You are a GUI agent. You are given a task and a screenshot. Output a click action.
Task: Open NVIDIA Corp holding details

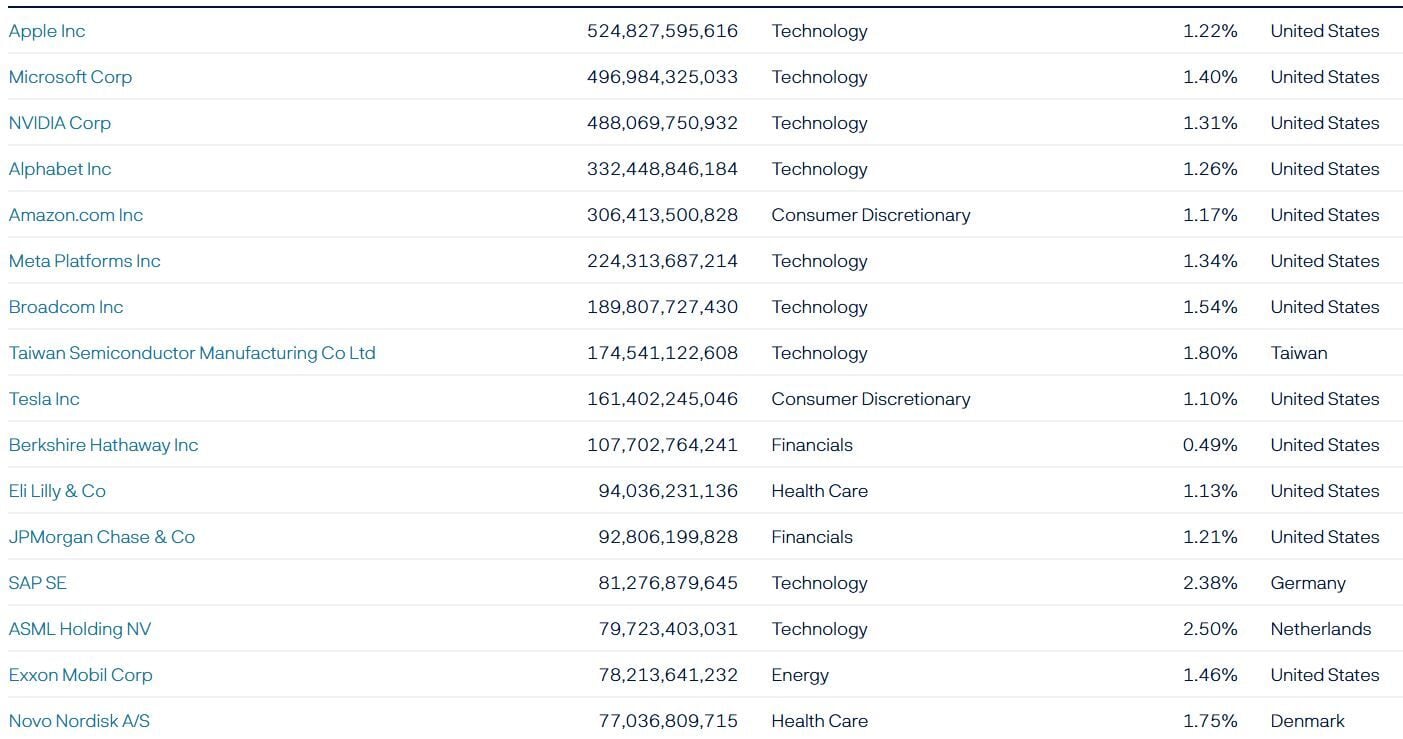(x=60, y=123)
